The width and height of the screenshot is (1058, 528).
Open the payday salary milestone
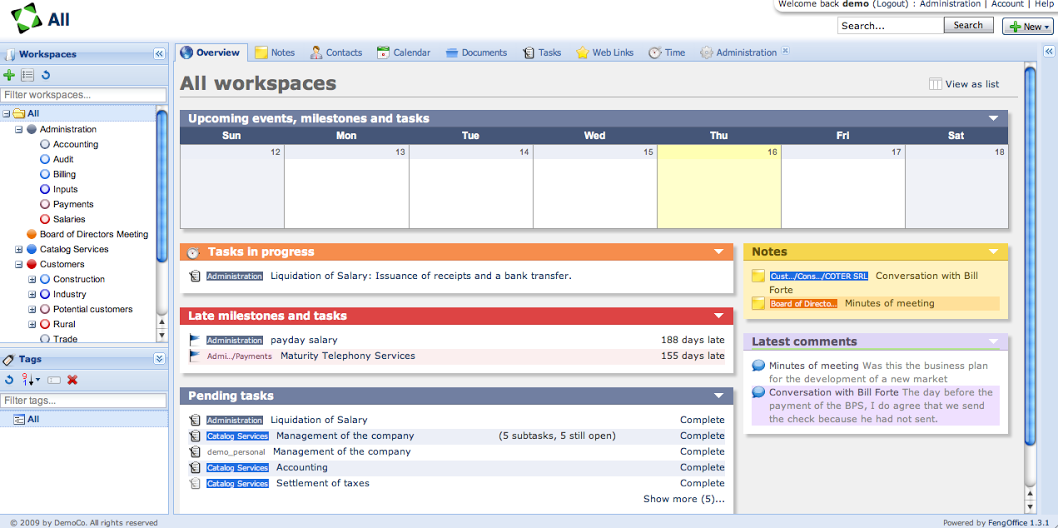pyautogui.click(x=304, y=340)
